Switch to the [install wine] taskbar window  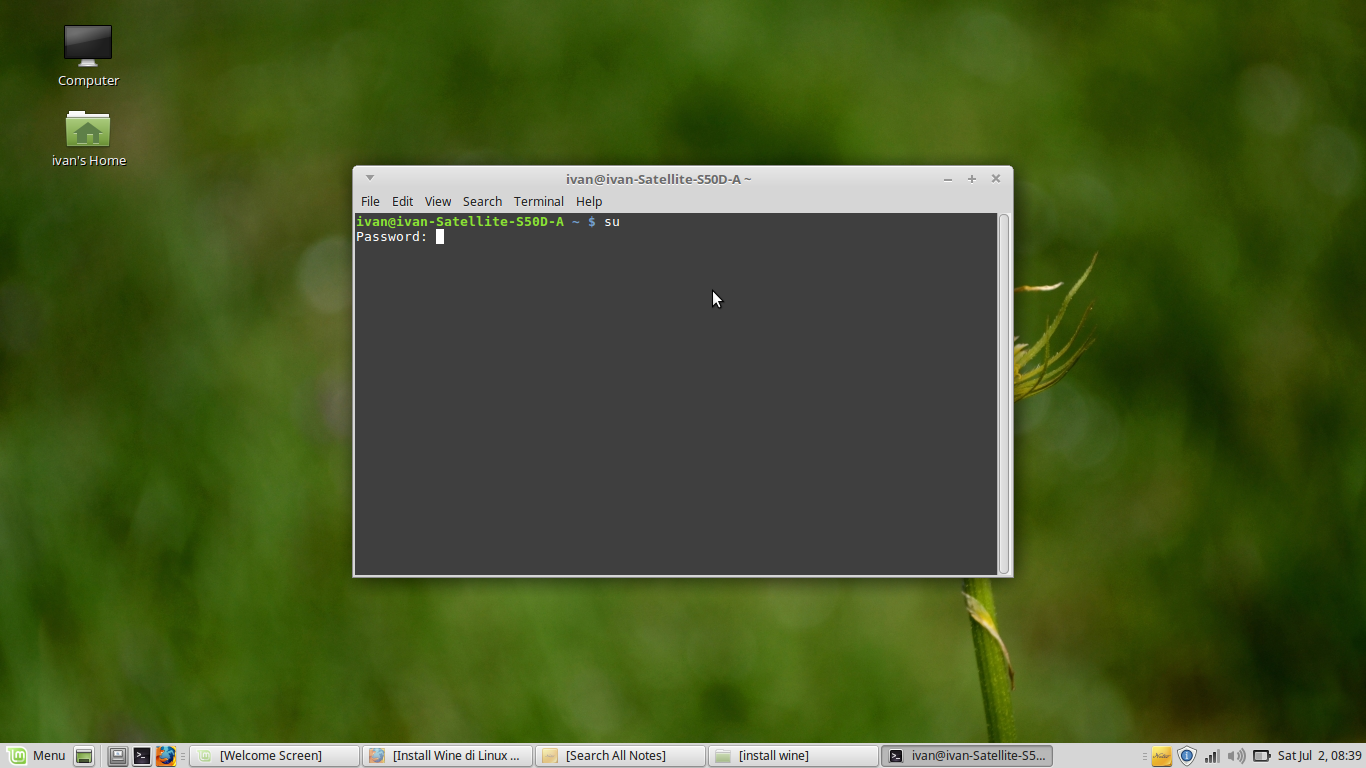pos(793,755)
